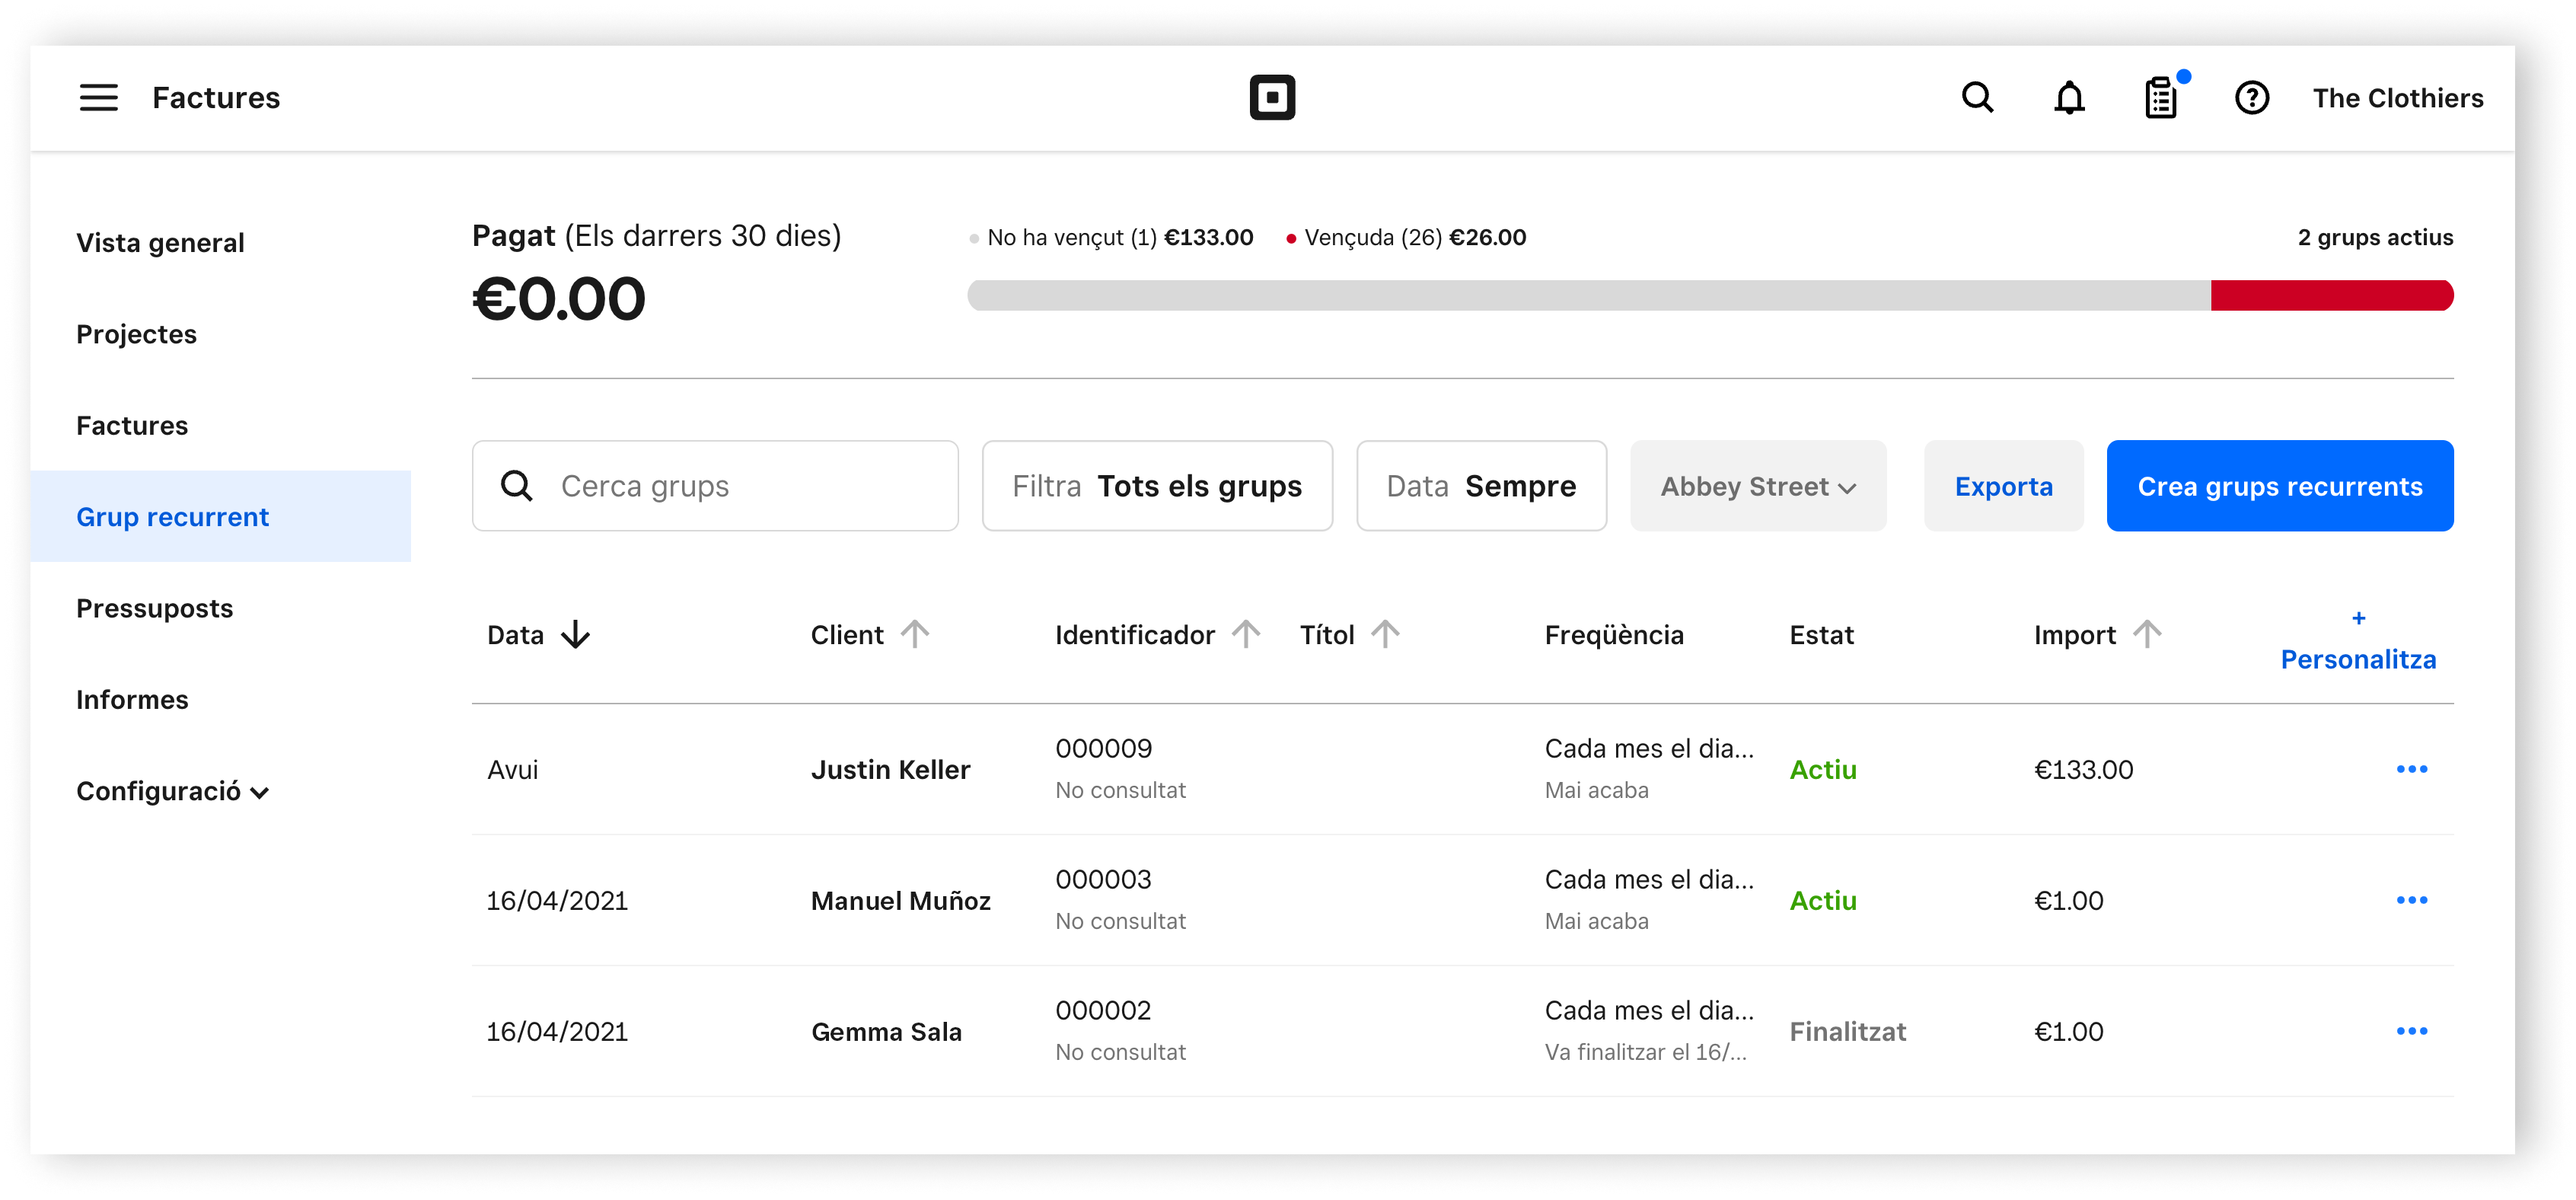Open search with the magnifier icon
Screen dimensions: 2576x1200
(x=1977, y=98)
